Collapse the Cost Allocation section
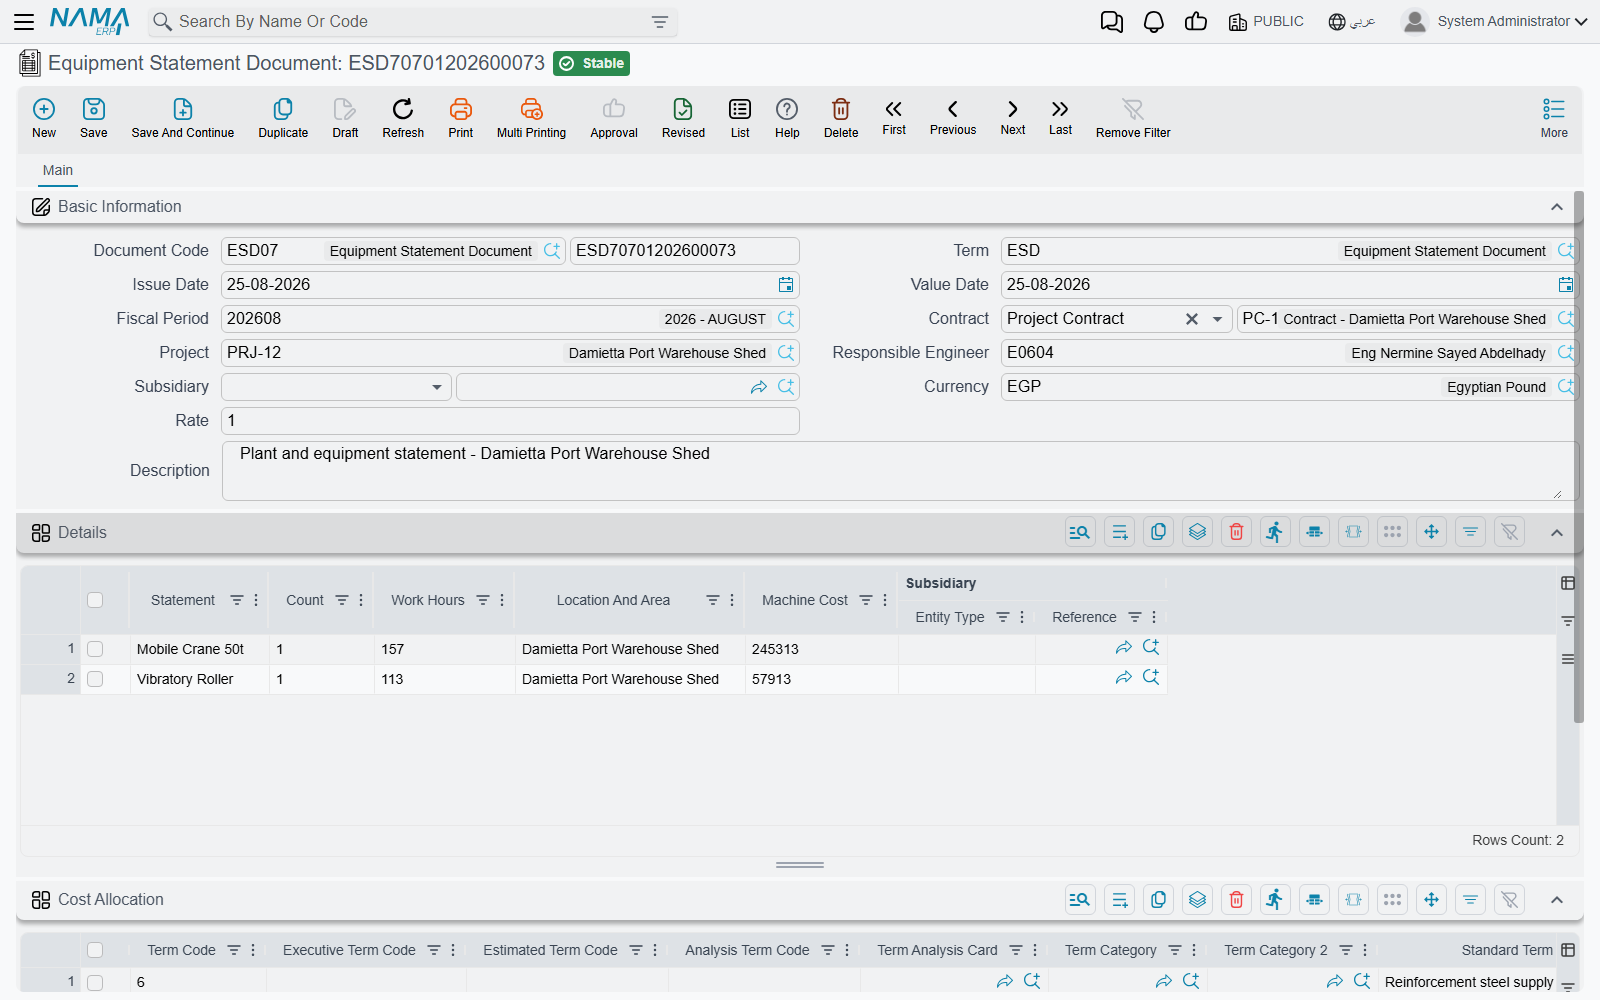 (x=1557, y=900)
